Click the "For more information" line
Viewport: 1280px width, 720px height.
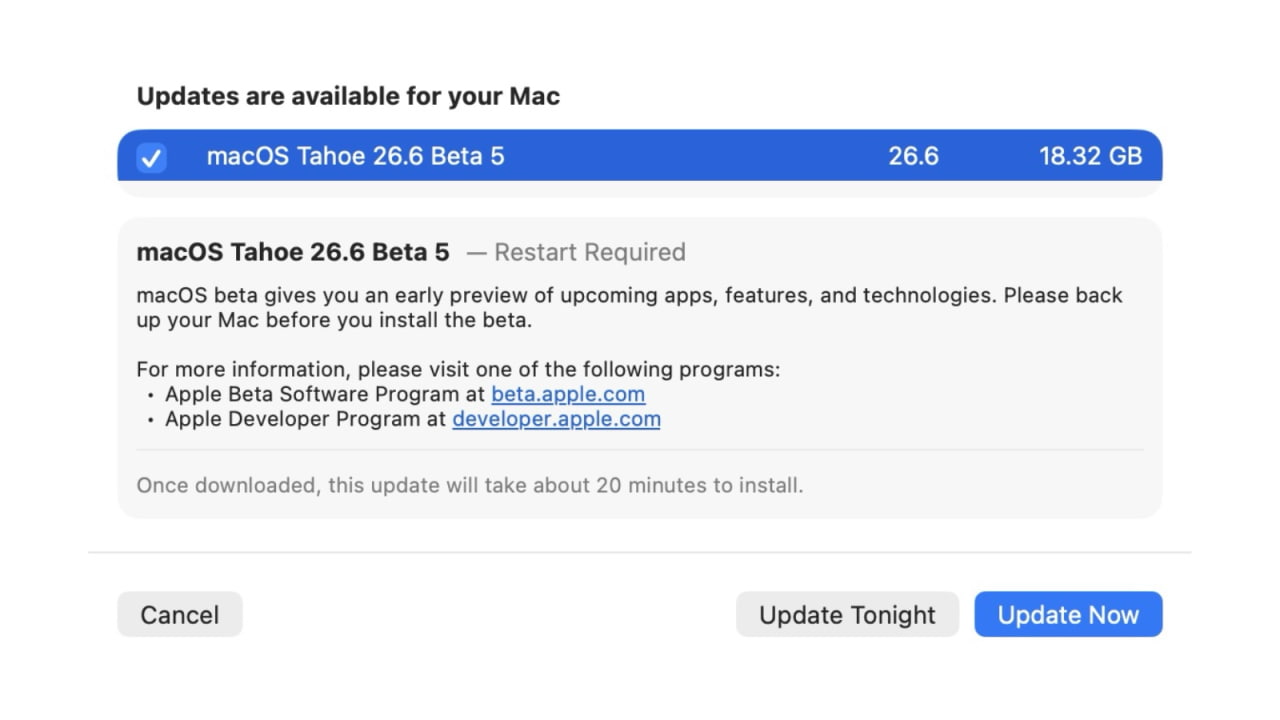point(458,369)
